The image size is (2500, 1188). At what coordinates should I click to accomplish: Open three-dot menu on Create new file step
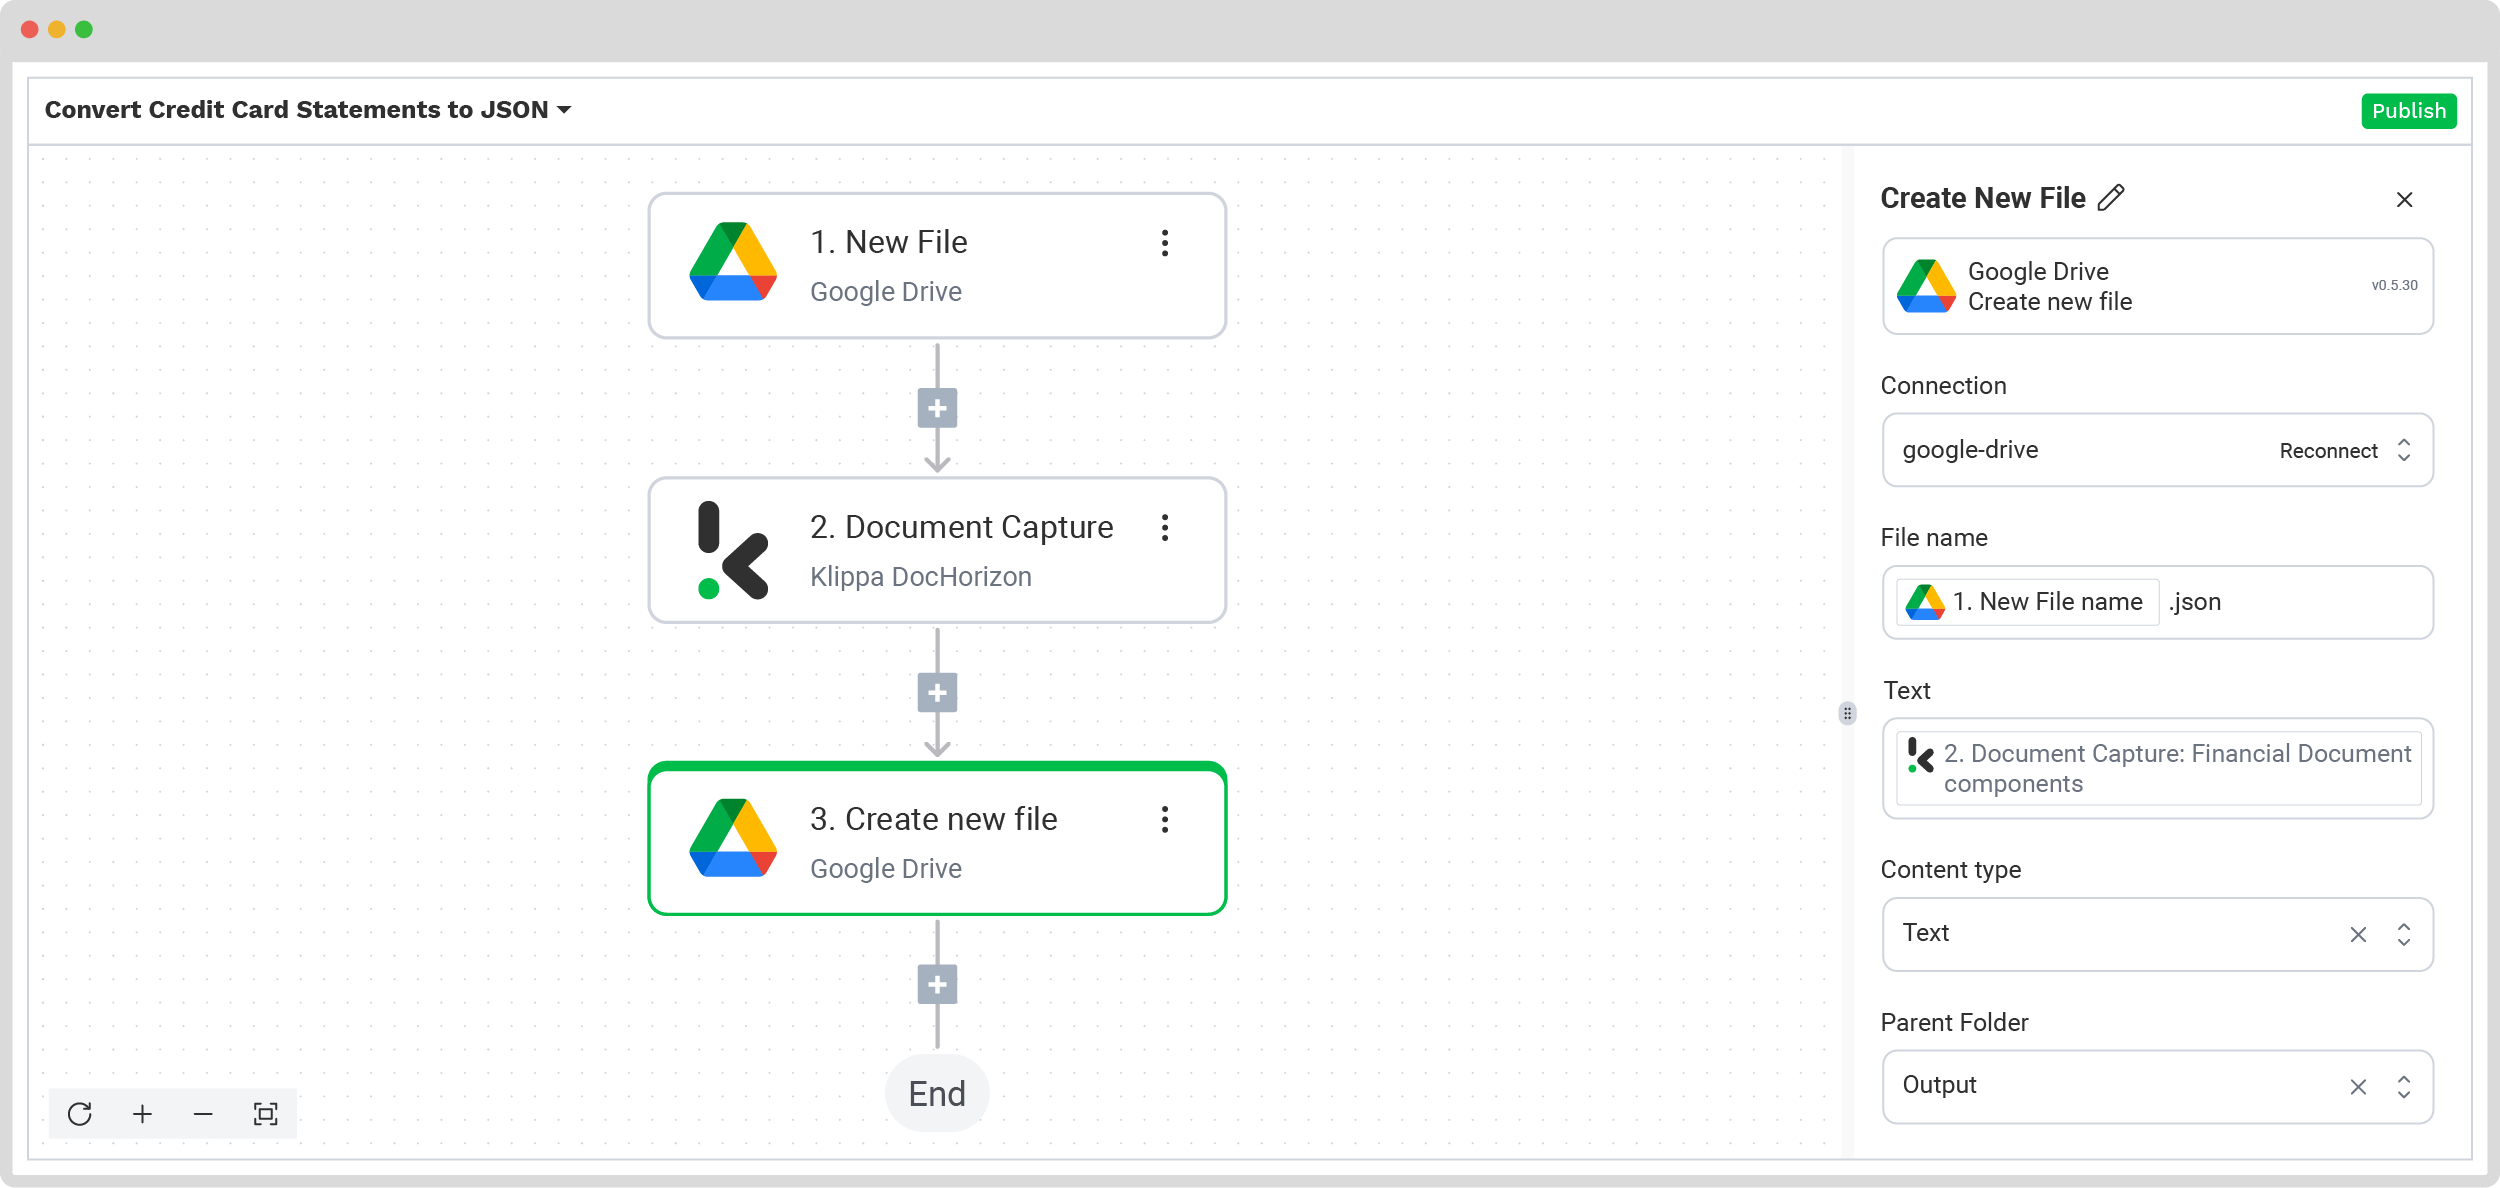pos(1165,820)
